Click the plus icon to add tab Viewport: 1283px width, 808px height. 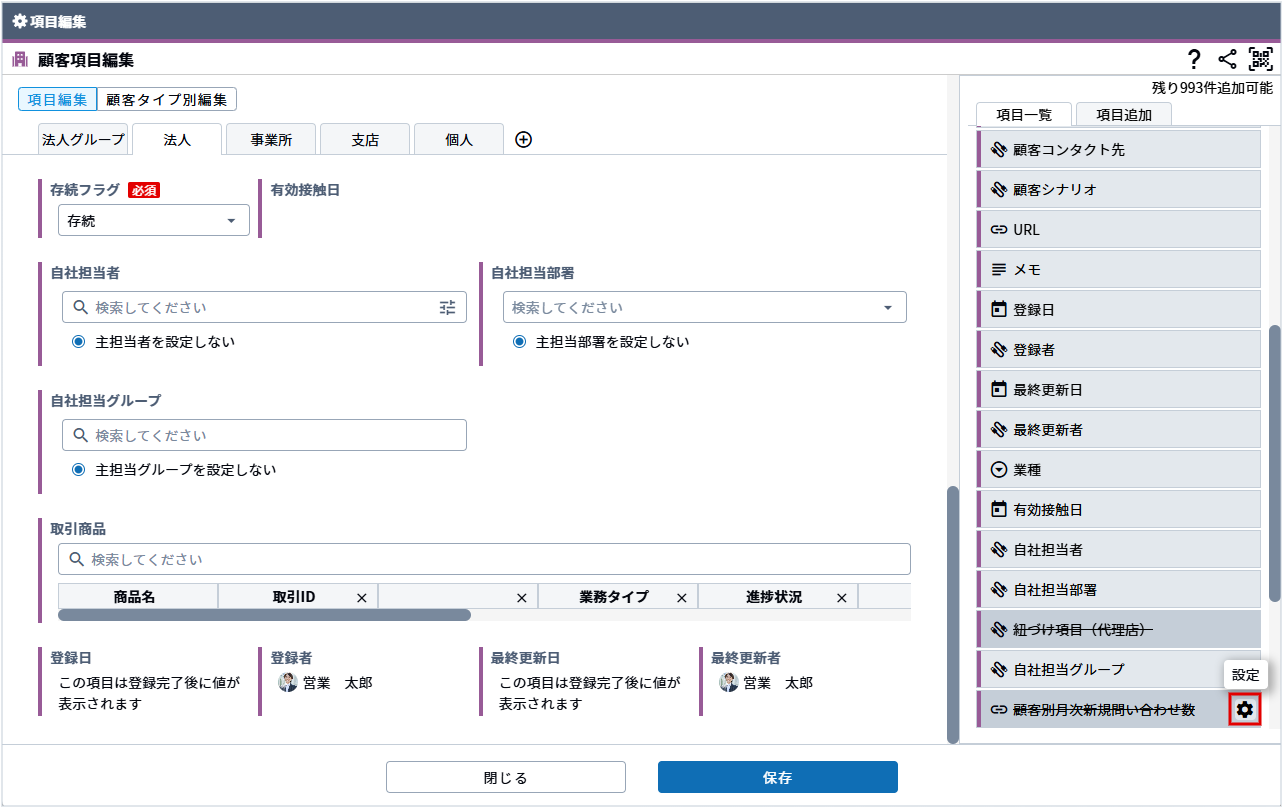(x=523, y=140)
